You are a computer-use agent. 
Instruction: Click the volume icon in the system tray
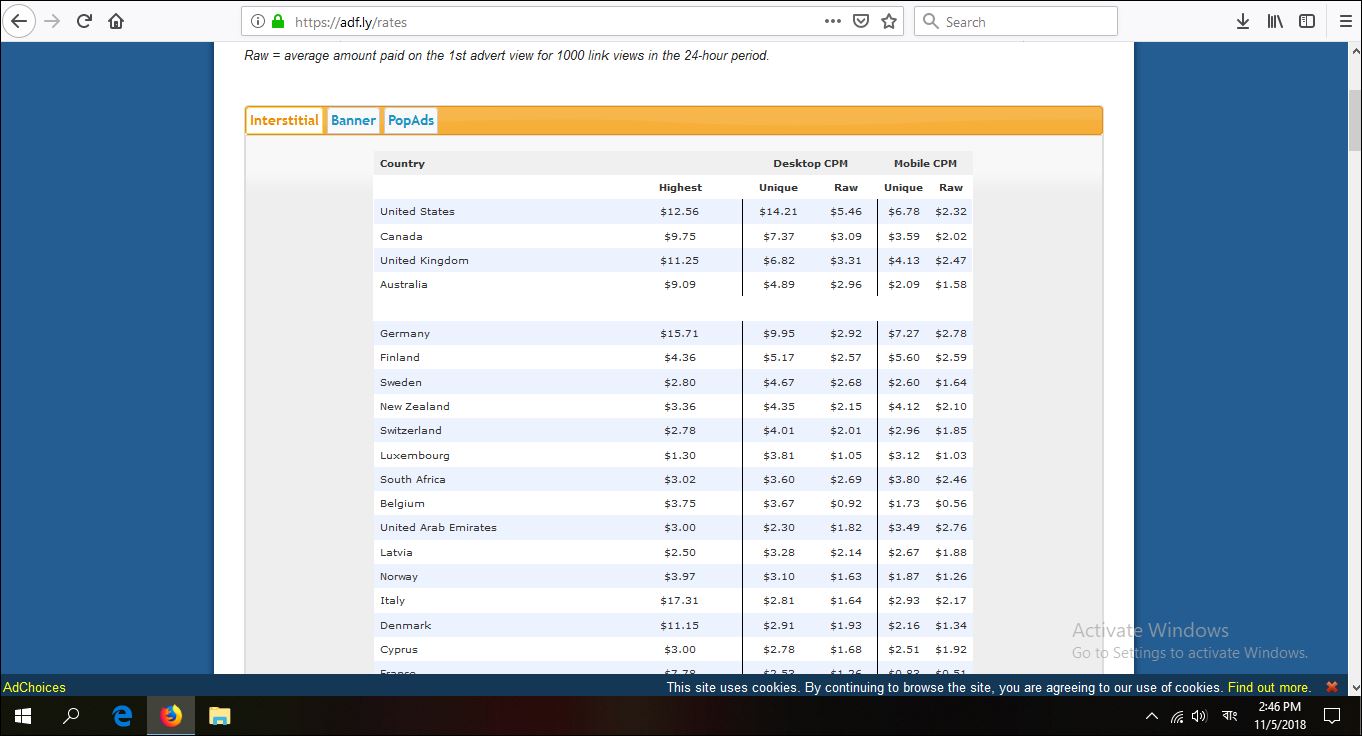pyautogui.click(x=1199, y=716)
